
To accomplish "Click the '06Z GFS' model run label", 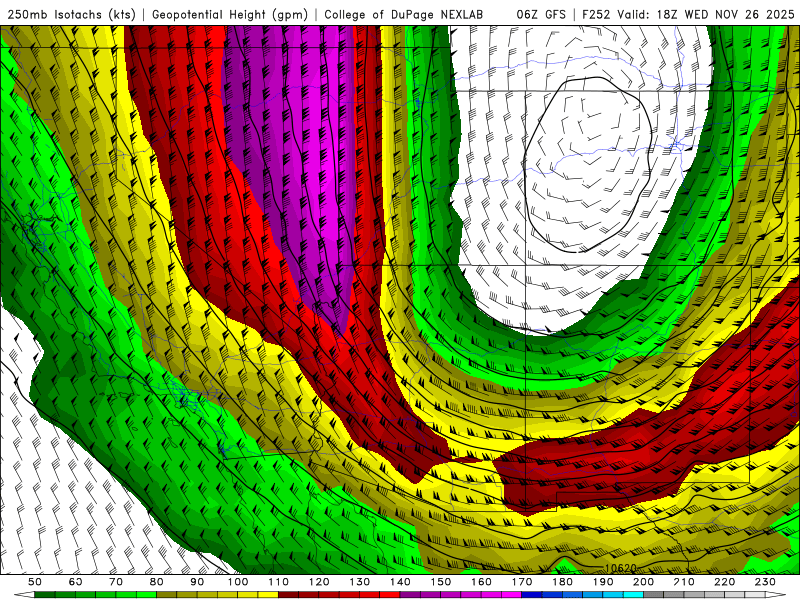I will pos(541,15).
